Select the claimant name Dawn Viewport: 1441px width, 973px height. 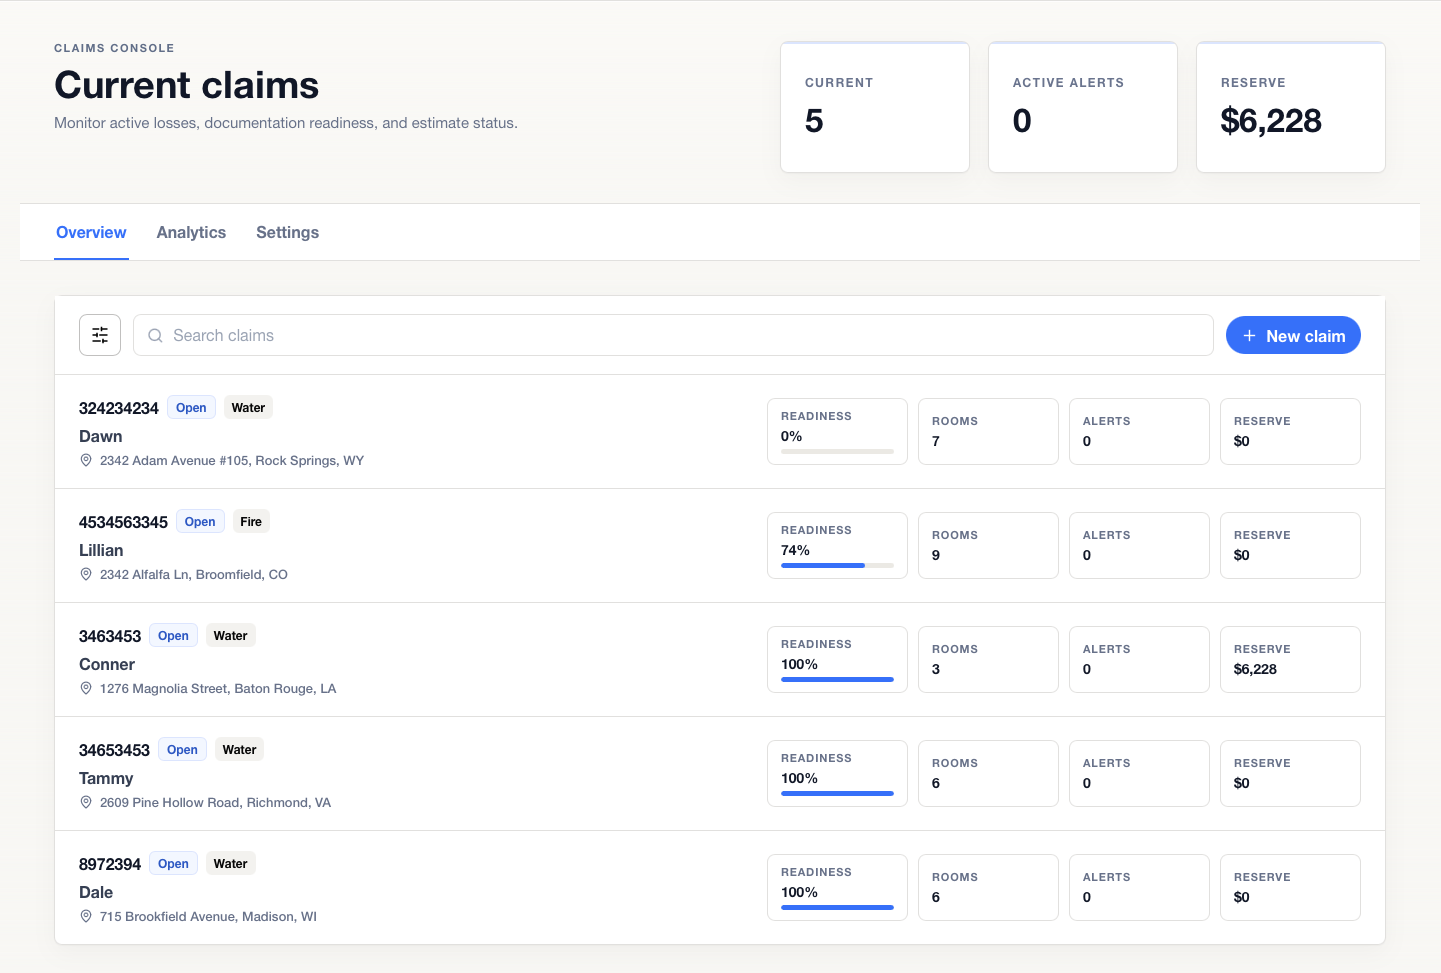click(101, 437)
